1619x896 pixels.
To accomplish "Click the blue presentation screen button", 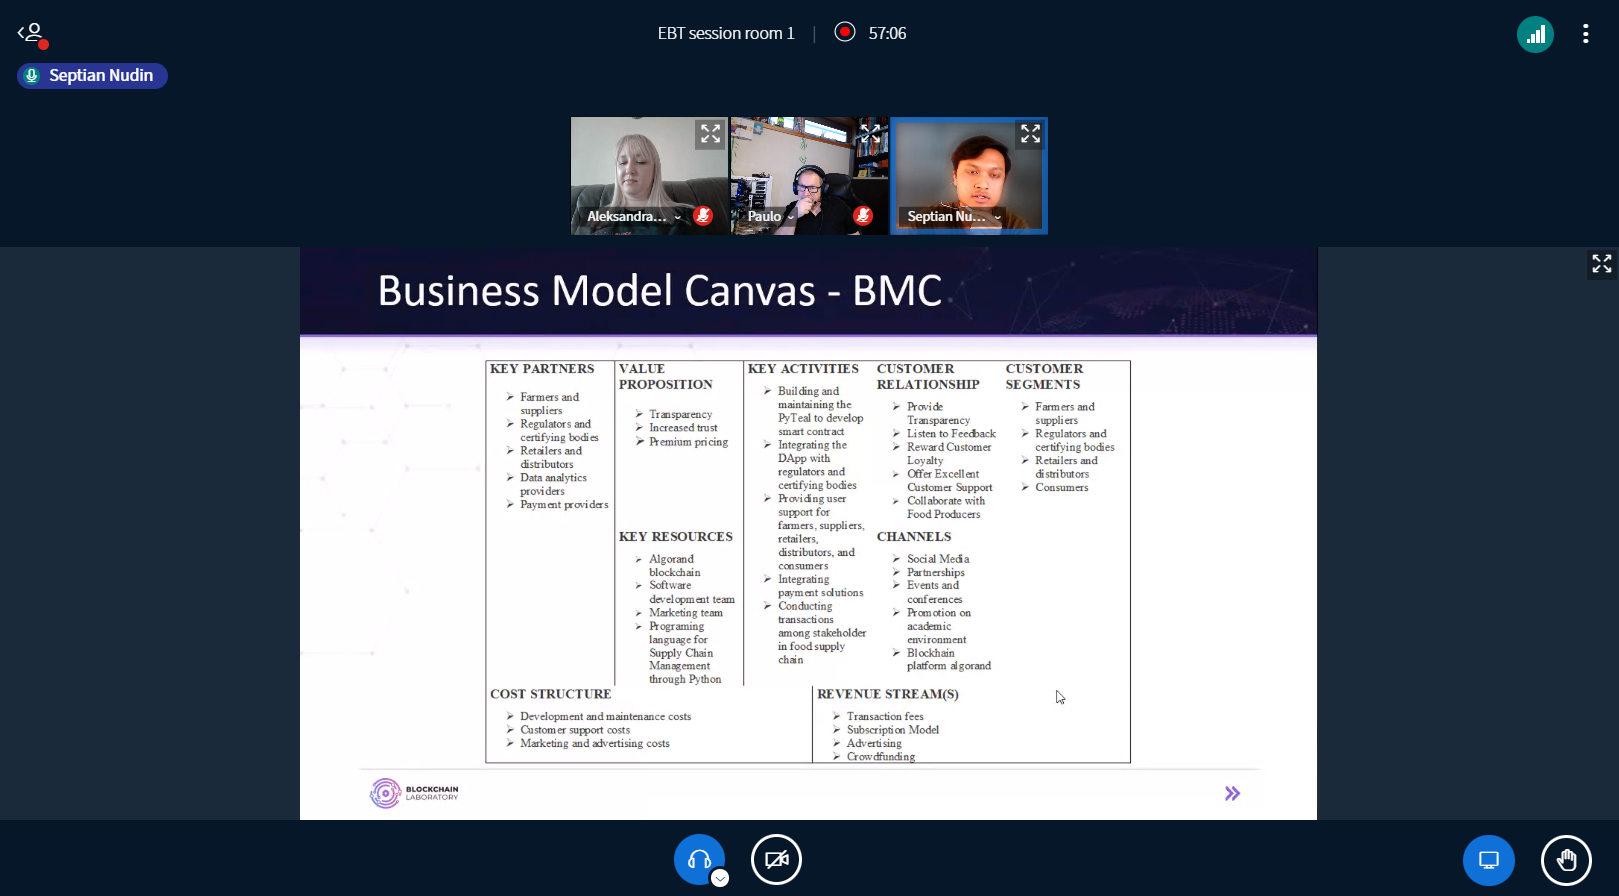I will point(1488,860).
